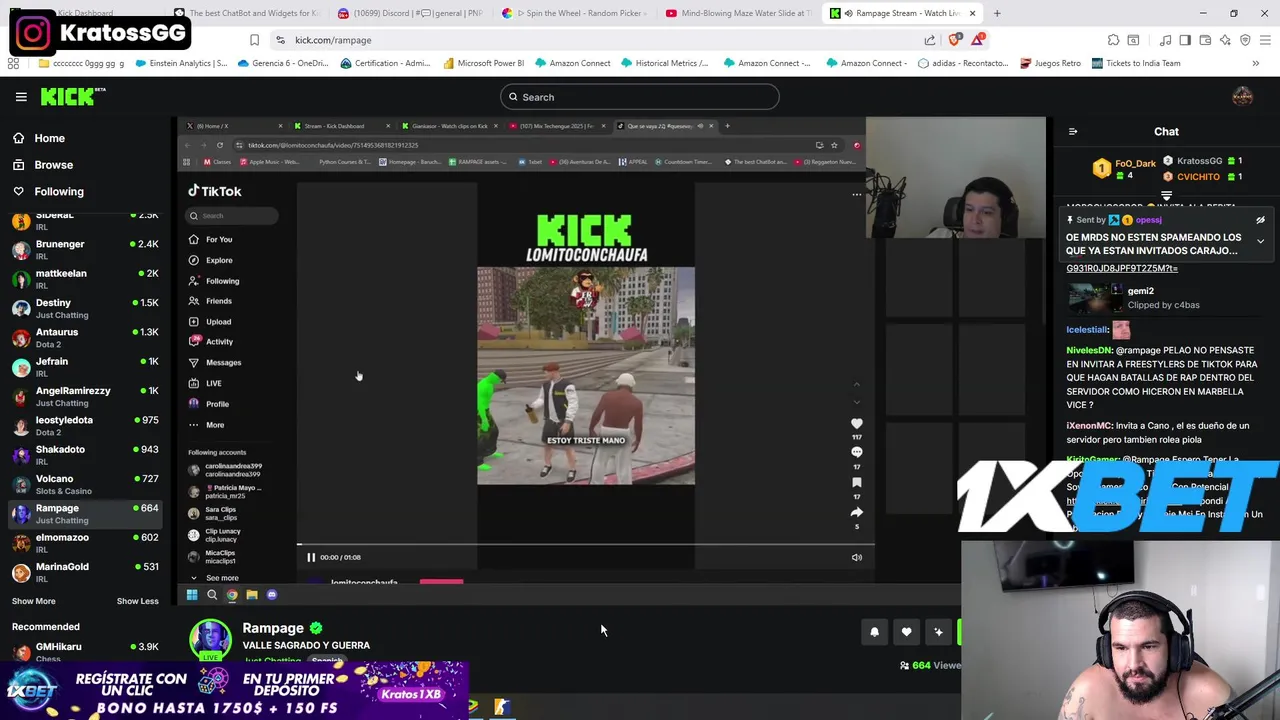Expand following list with Show More
Image resolution: width=1280 pixels, height=720 pixels.
(34, 601)
